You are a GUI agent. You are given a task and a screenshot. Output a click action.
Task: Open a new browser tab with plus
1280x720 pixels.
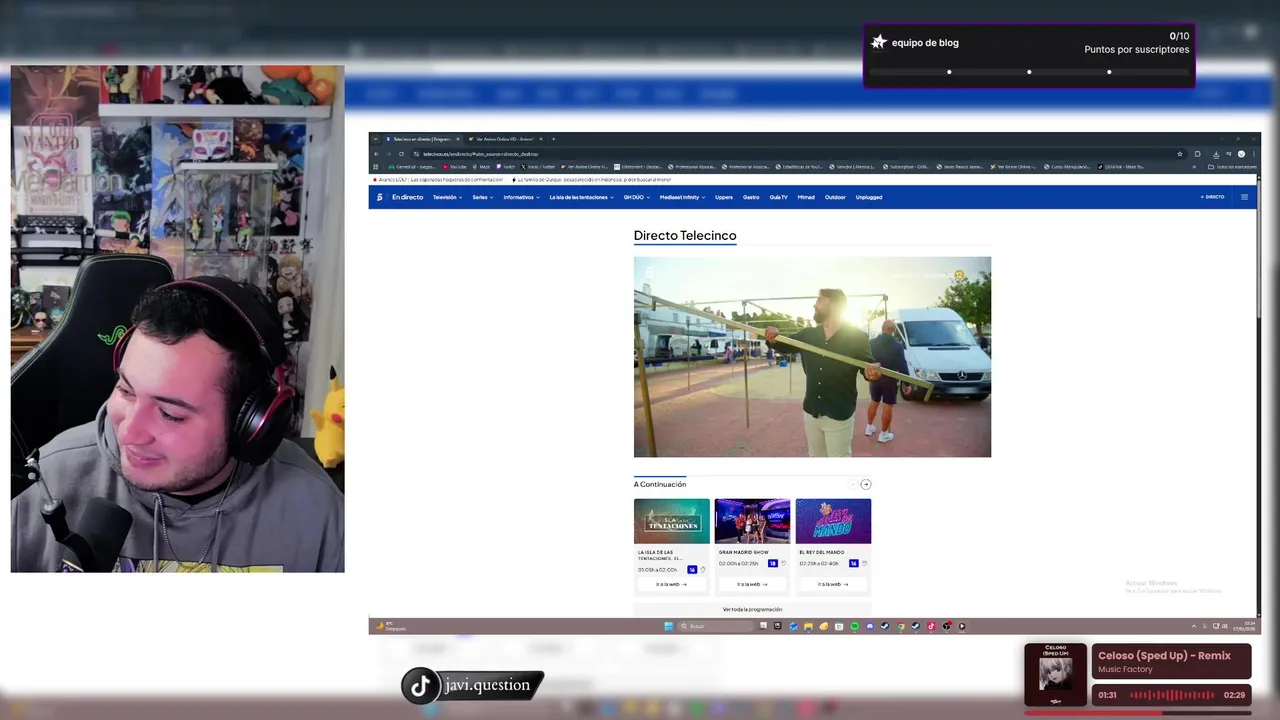click(x=553, y=139)
